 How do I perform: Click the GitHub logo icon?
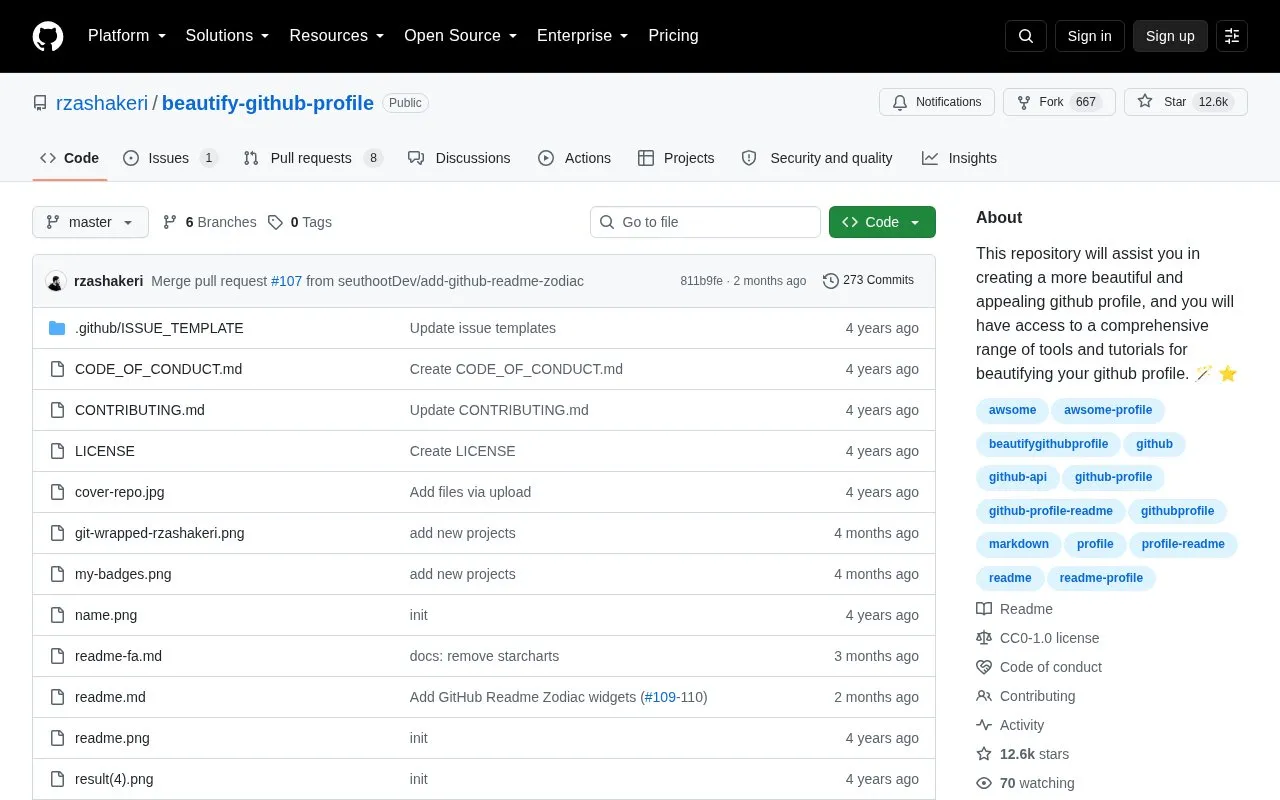pos(48,36)
